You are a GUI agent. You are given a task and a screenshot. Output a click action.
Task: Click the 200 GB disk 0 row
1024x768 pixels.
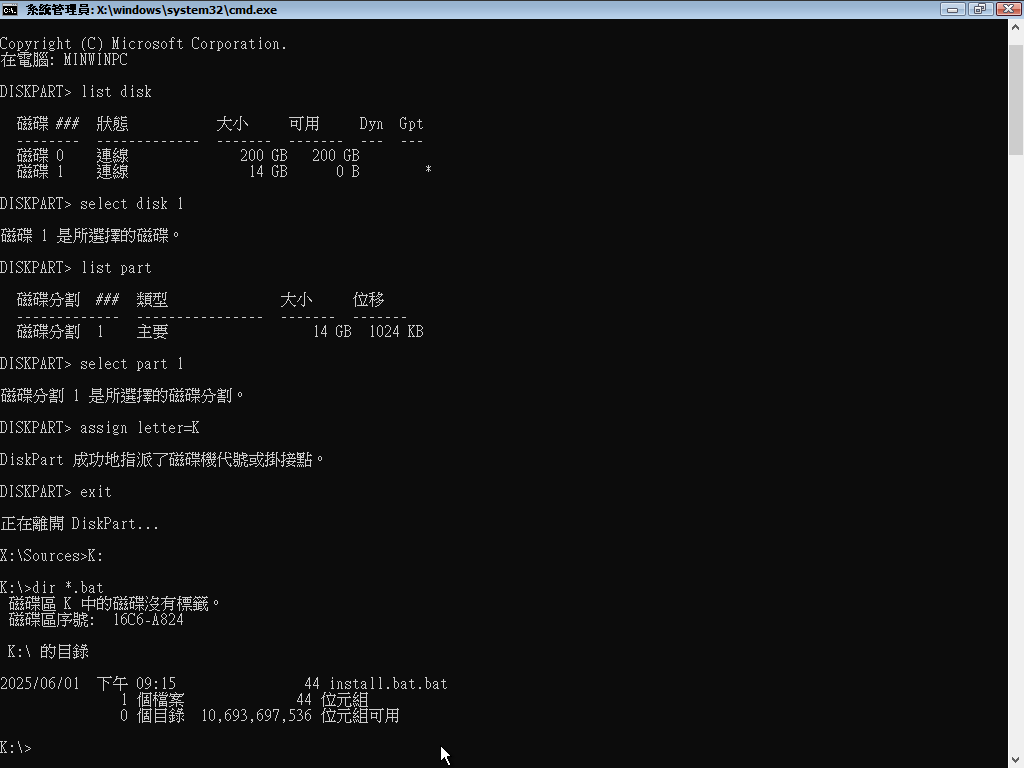click(188, 156)
